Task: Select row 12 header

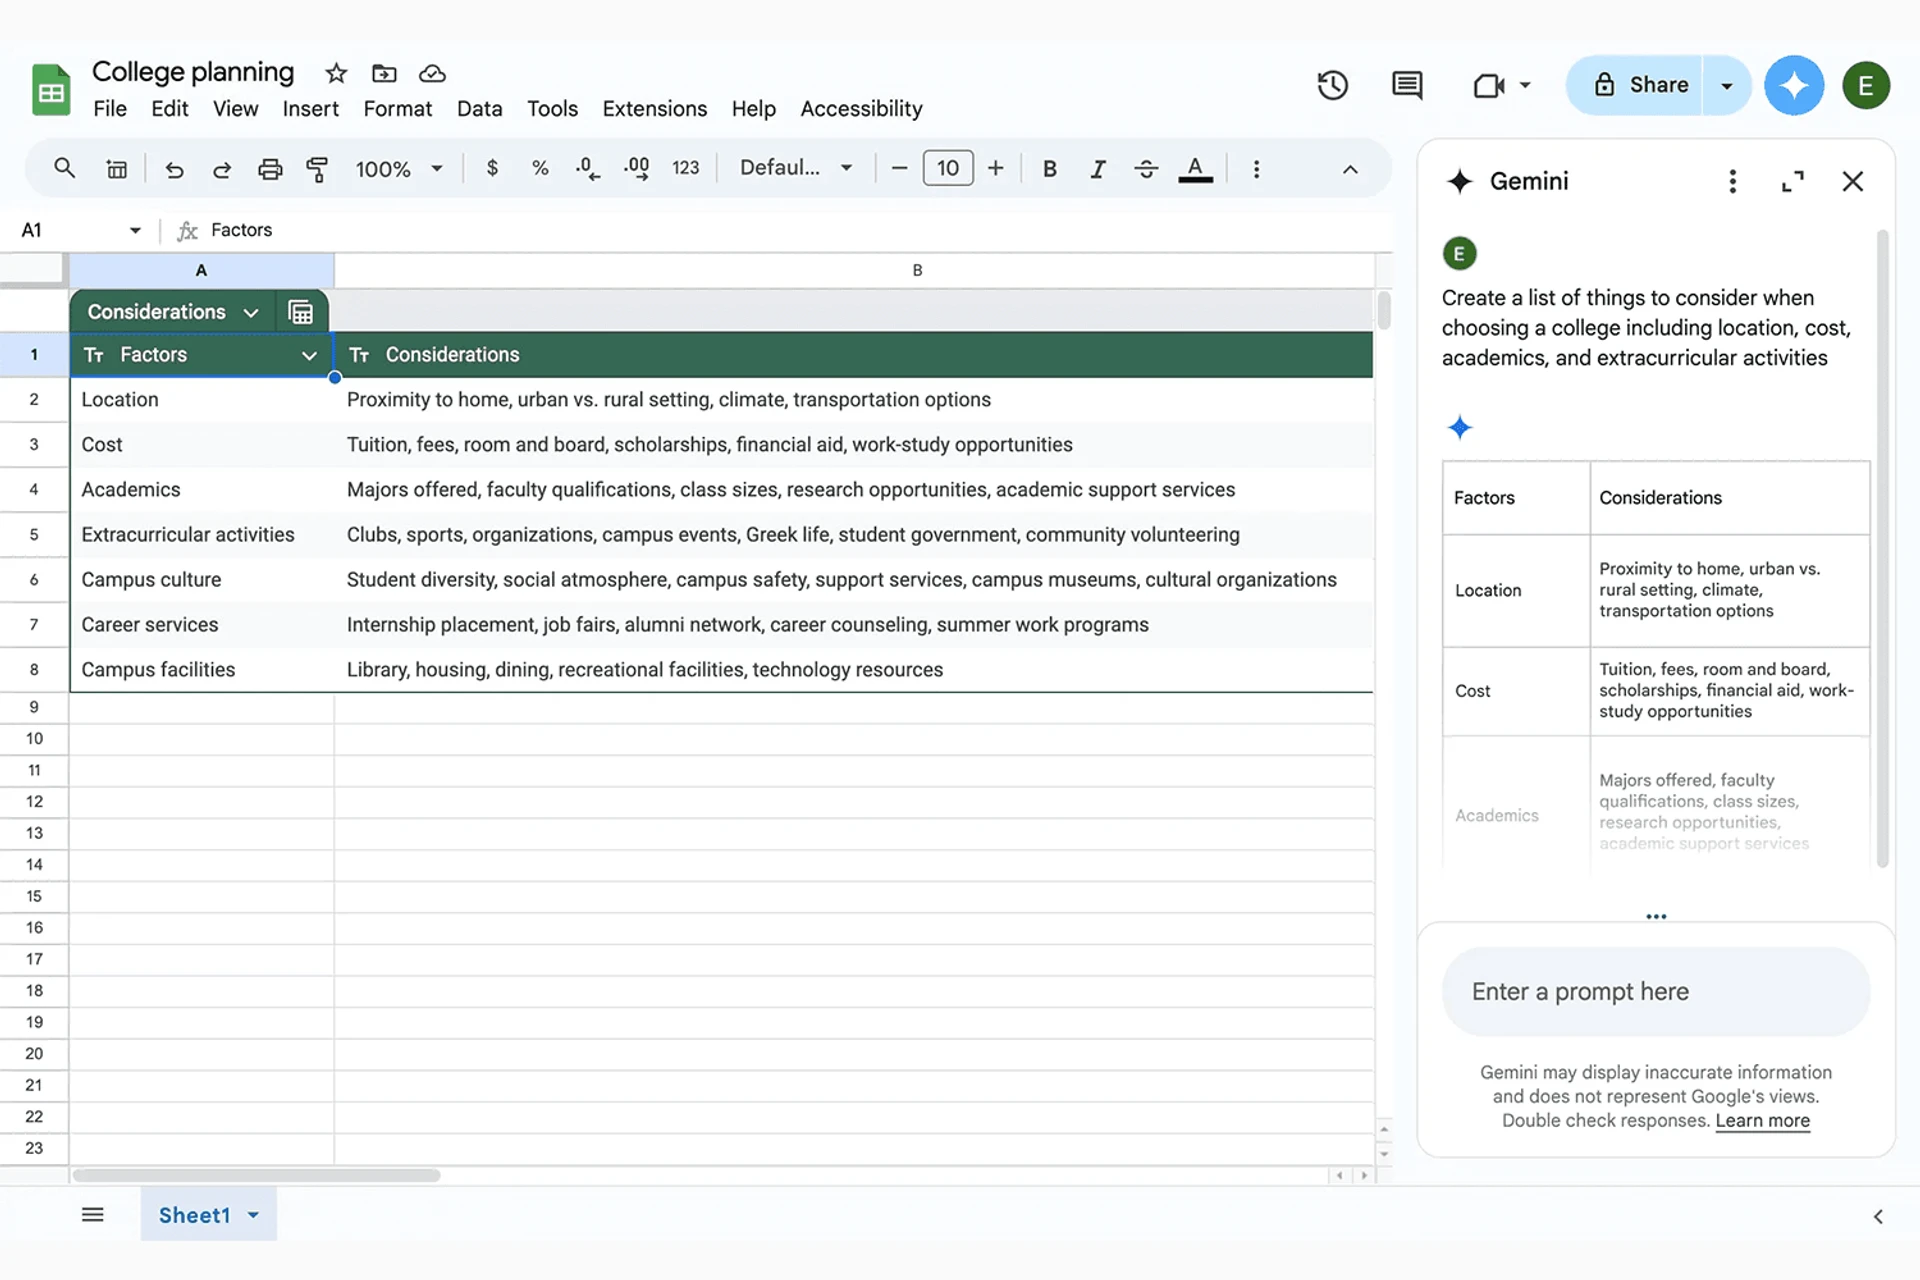Action: (x=34, y=801)
